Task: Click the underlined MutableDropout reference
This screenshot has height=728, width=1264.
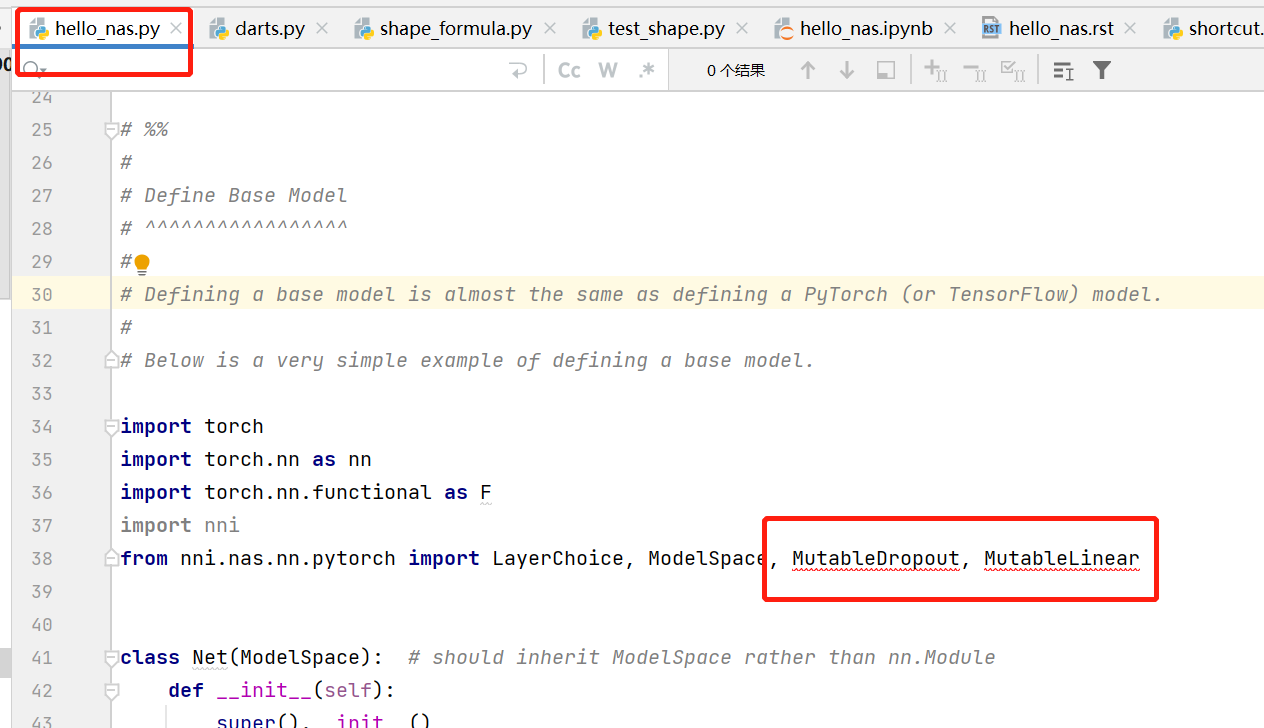Action: pos(875,558)
